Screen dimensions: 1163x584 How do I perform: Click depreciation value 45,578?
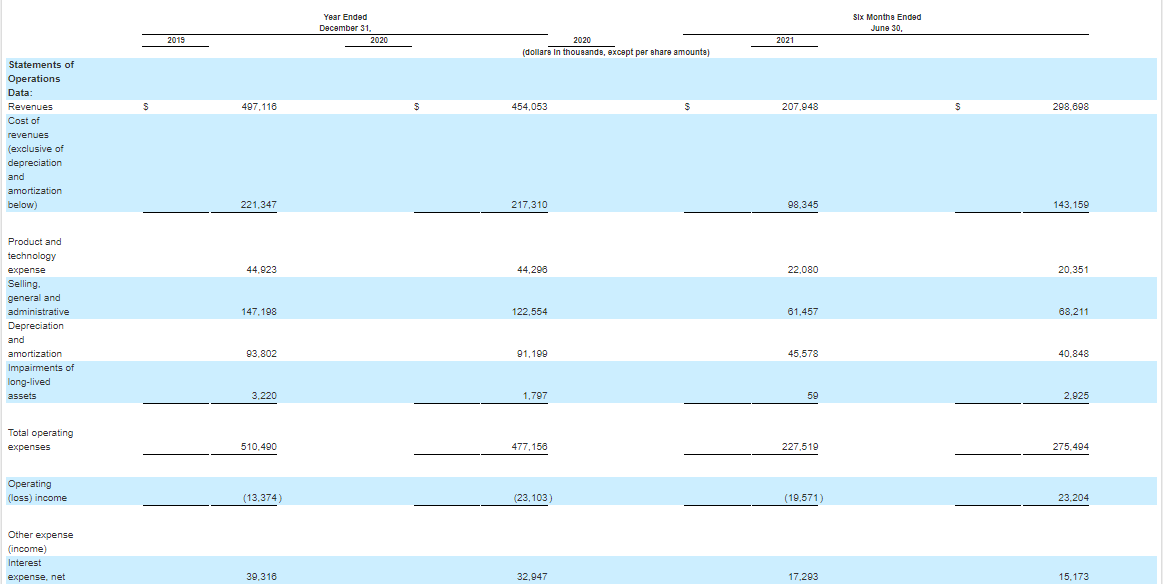(803, 354)
